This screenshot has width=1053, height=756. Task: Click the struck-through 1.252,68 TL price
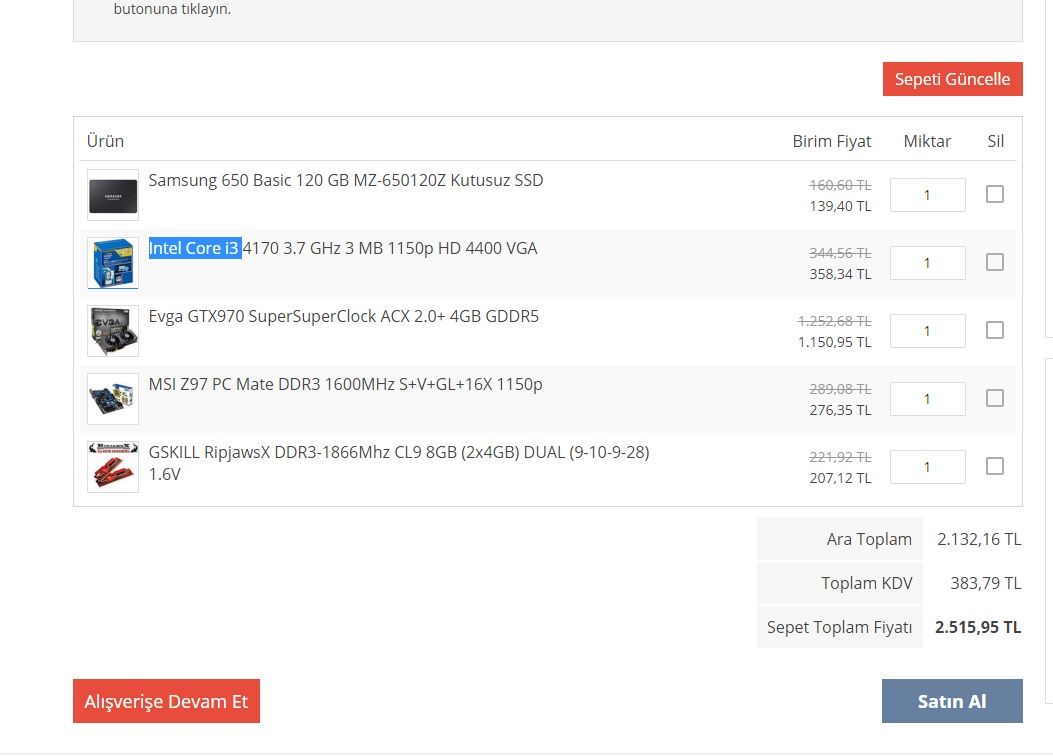tap(835, 321)
